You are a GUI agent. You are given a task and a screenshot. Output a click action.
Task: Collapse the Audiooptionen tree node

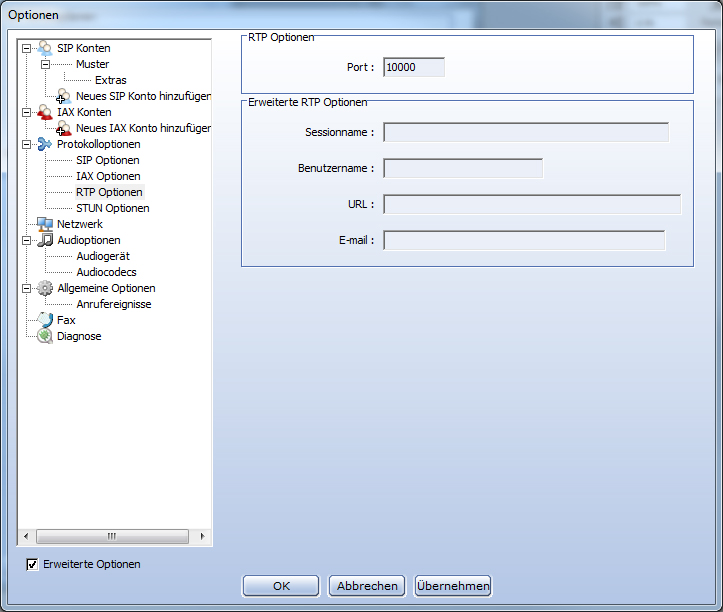tap(26, 240)
